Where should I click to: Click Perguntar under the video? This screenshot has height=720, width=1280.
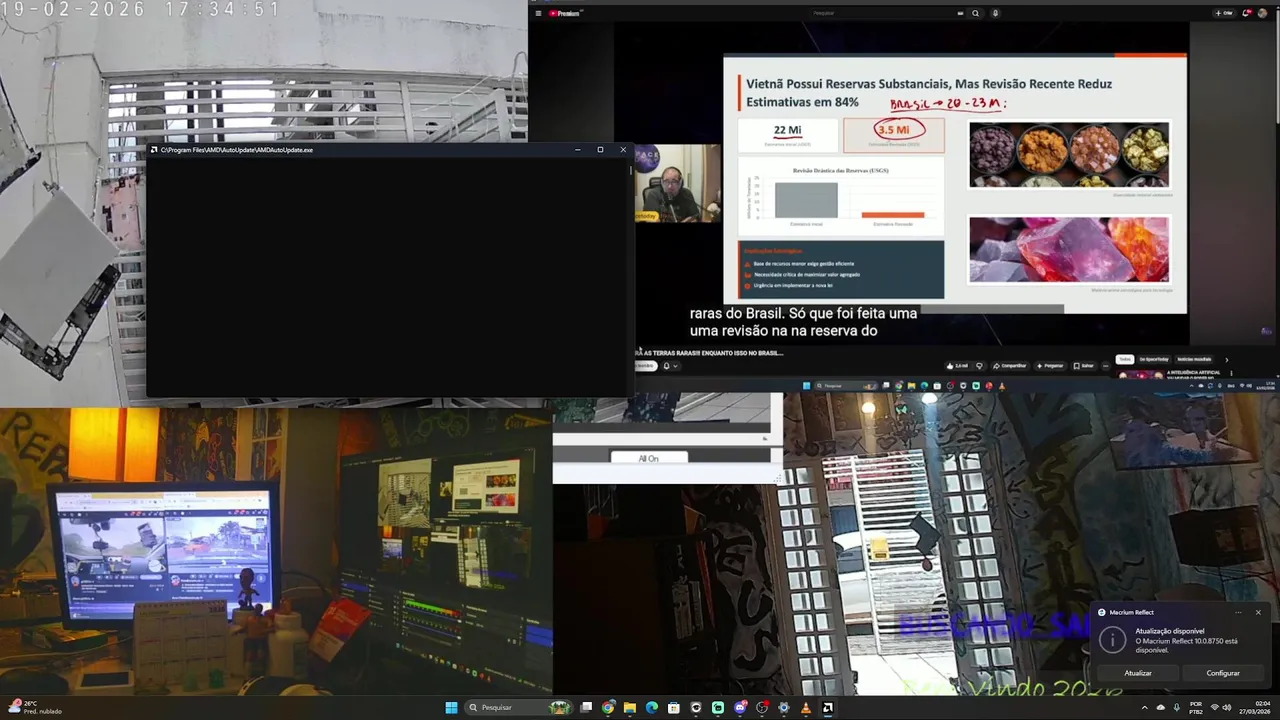click(x=1048, y=366)
